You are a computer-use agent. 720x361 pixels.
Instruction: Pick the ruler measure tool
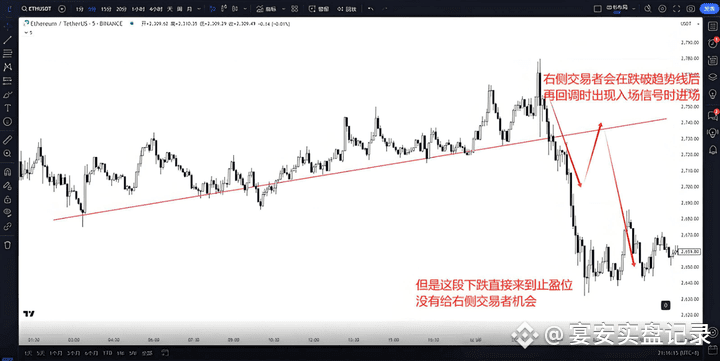(x=7, y=140)
